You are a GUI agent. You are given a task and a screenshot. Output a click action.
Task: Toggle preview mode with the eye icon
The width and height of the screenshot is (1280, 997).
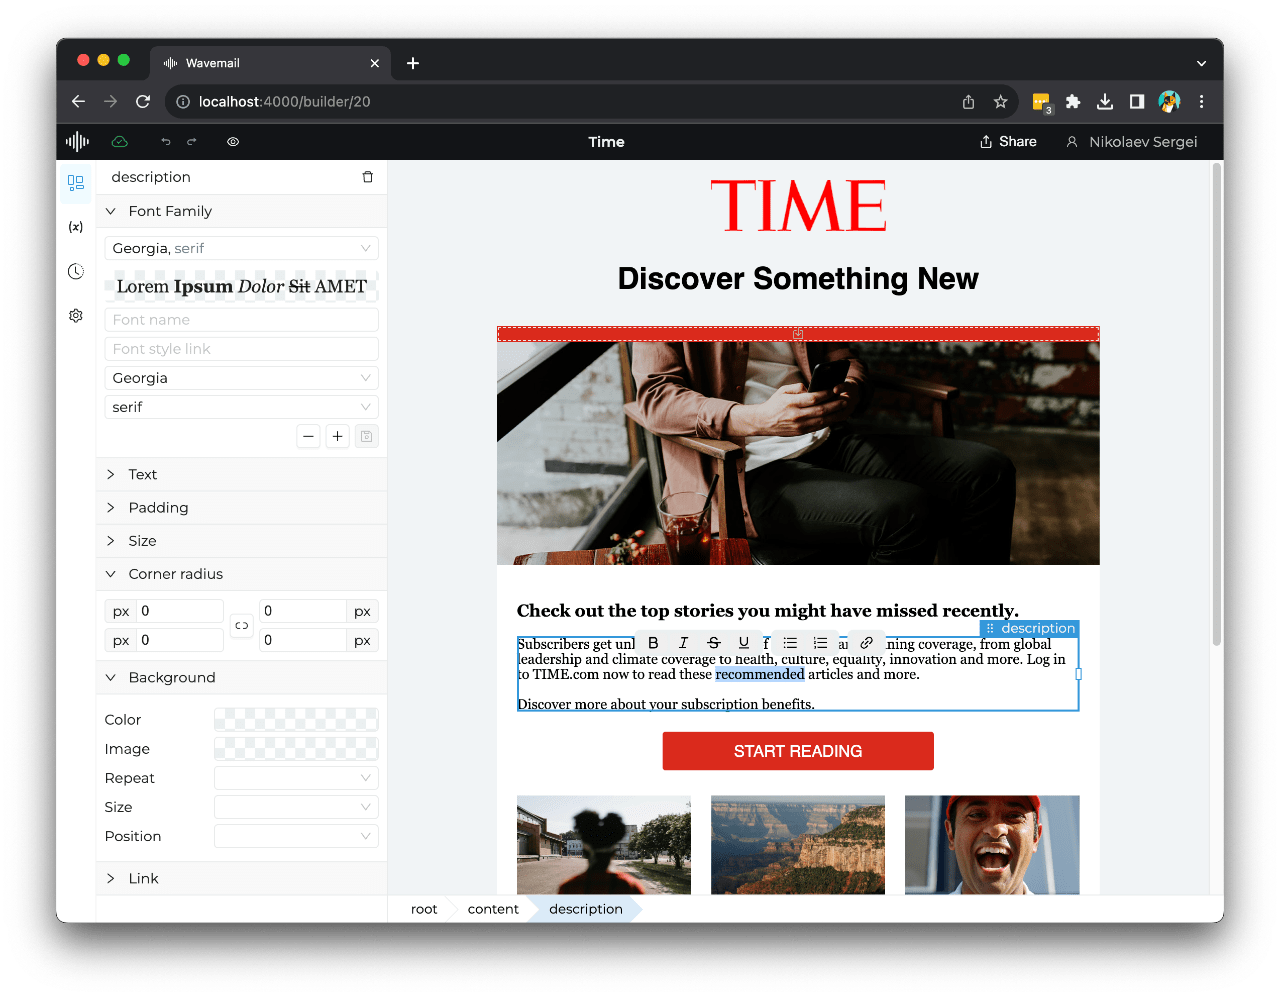click(x=233, y=142)
